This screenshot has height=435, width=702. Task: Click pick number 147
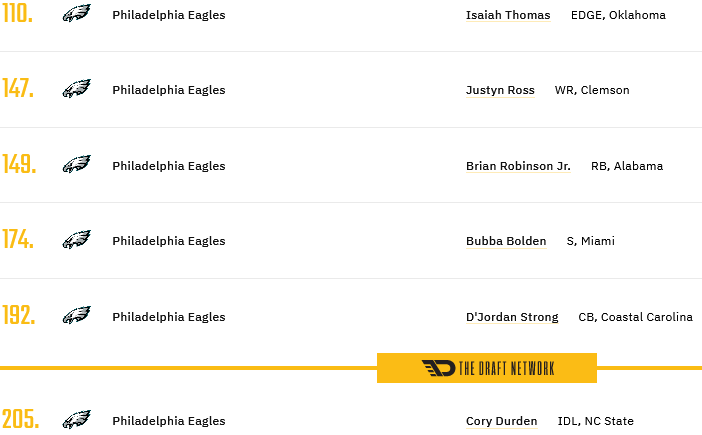click(18, 89)
